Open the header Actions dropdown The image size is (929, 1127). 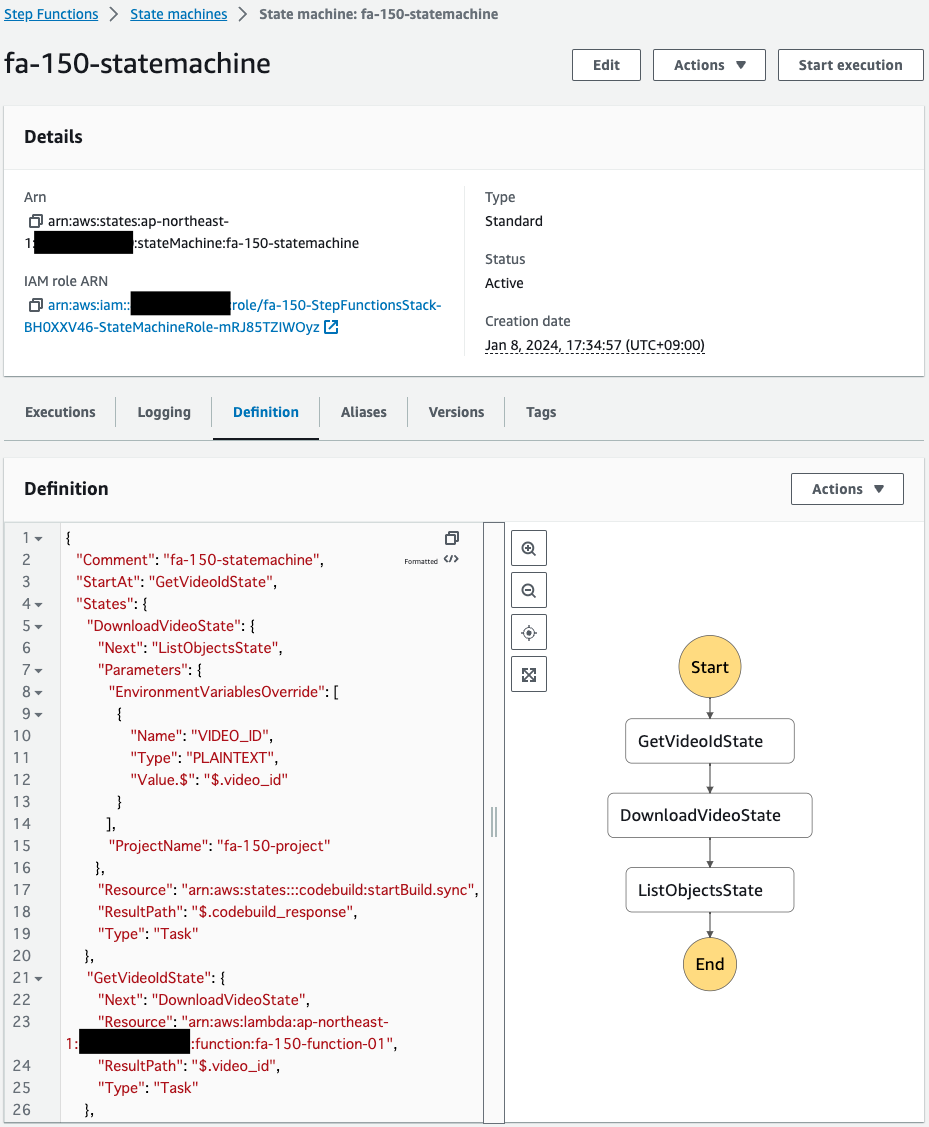click(709, 65)
